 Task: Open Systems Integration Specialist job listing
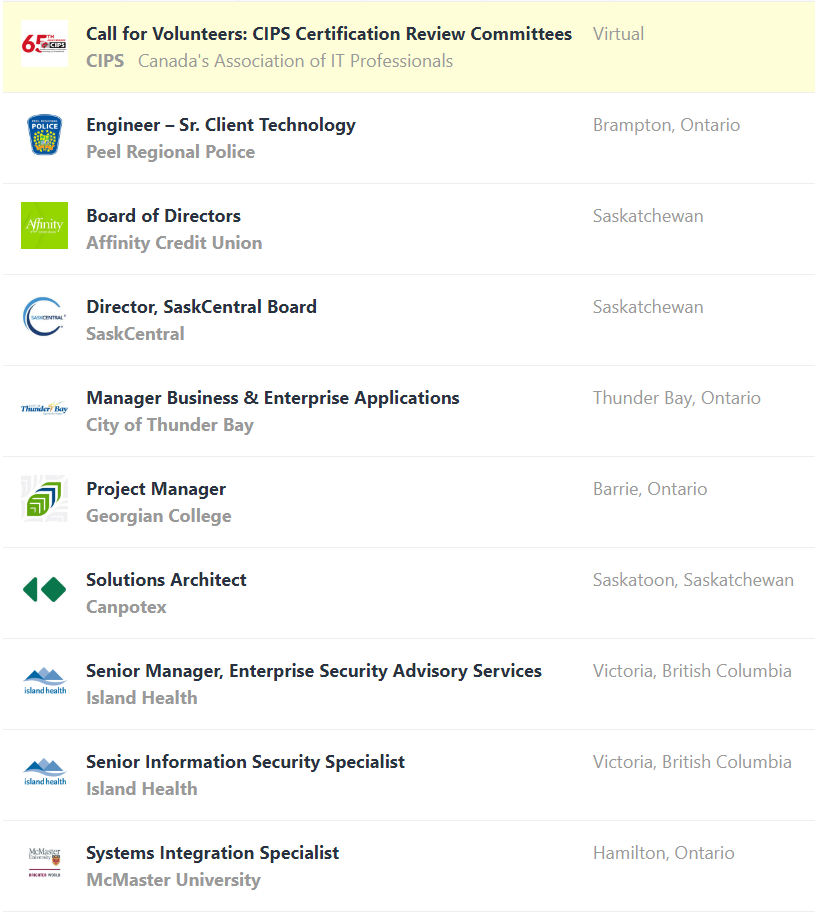[212, 853]
